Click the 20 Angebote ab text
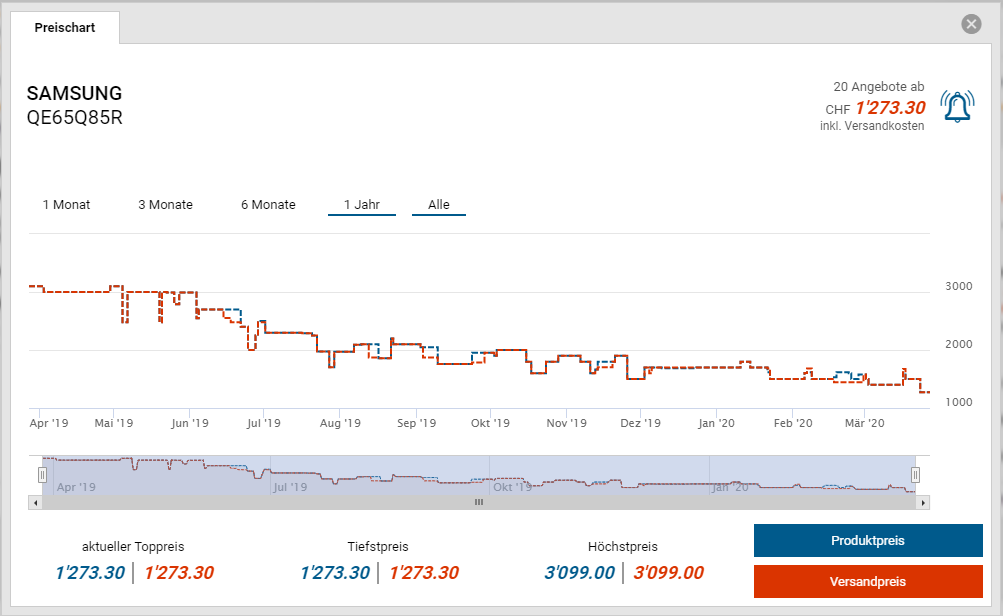The height and width of the screenshot is (616, 1003). pos(878,87)
